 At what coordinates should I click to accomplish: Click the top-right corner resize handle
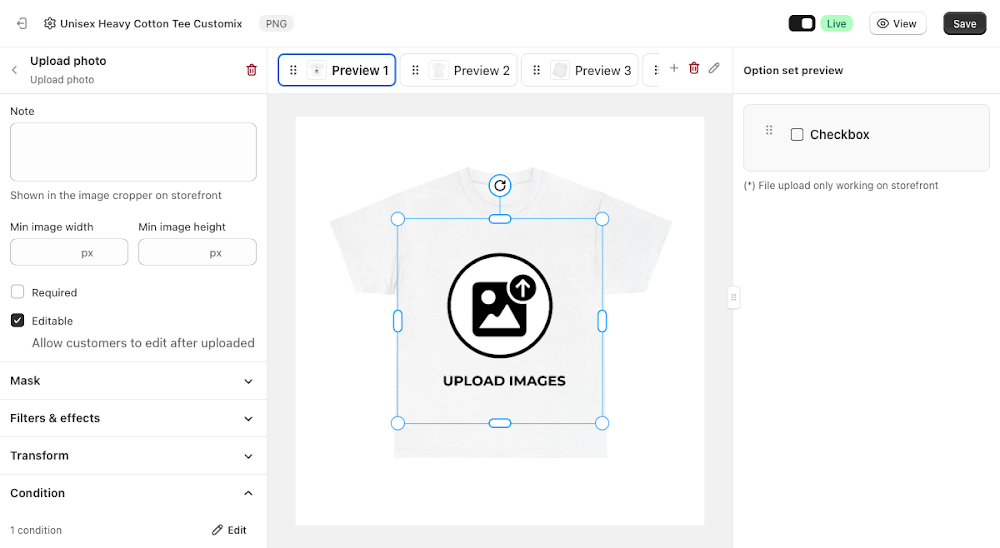602,219
